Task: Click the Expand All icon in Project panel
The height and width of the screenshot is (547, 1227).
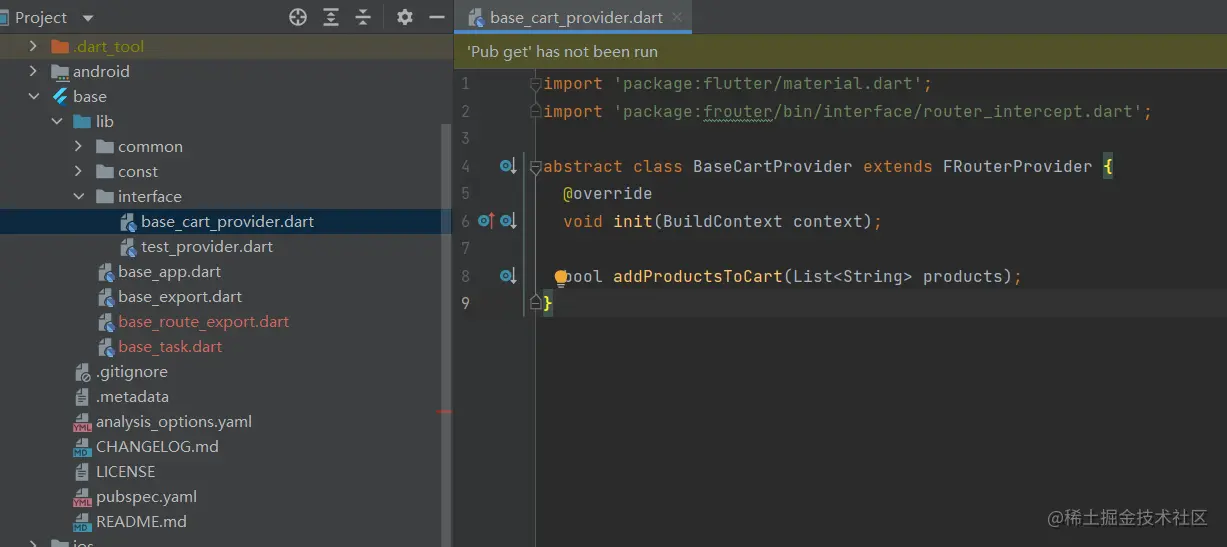Action: (331, 17)
